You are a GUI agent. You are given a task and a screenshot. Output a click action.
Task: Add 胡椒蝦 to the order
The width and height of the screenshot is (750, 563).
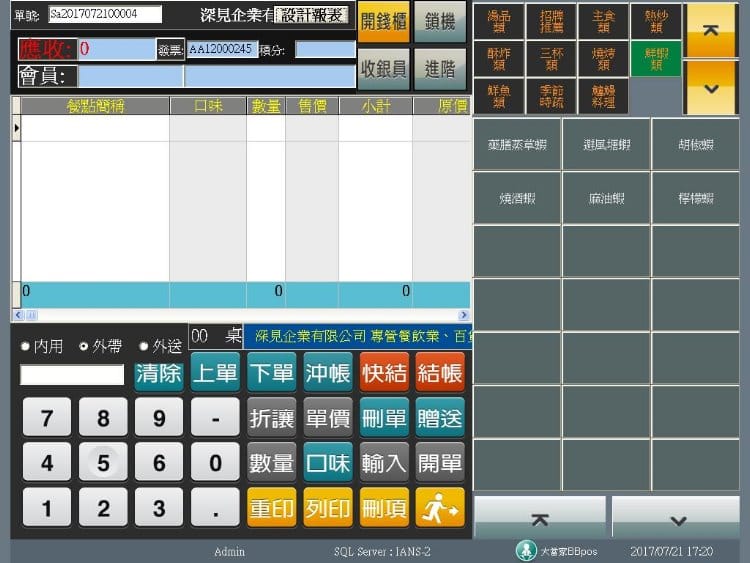pos(696,144)
